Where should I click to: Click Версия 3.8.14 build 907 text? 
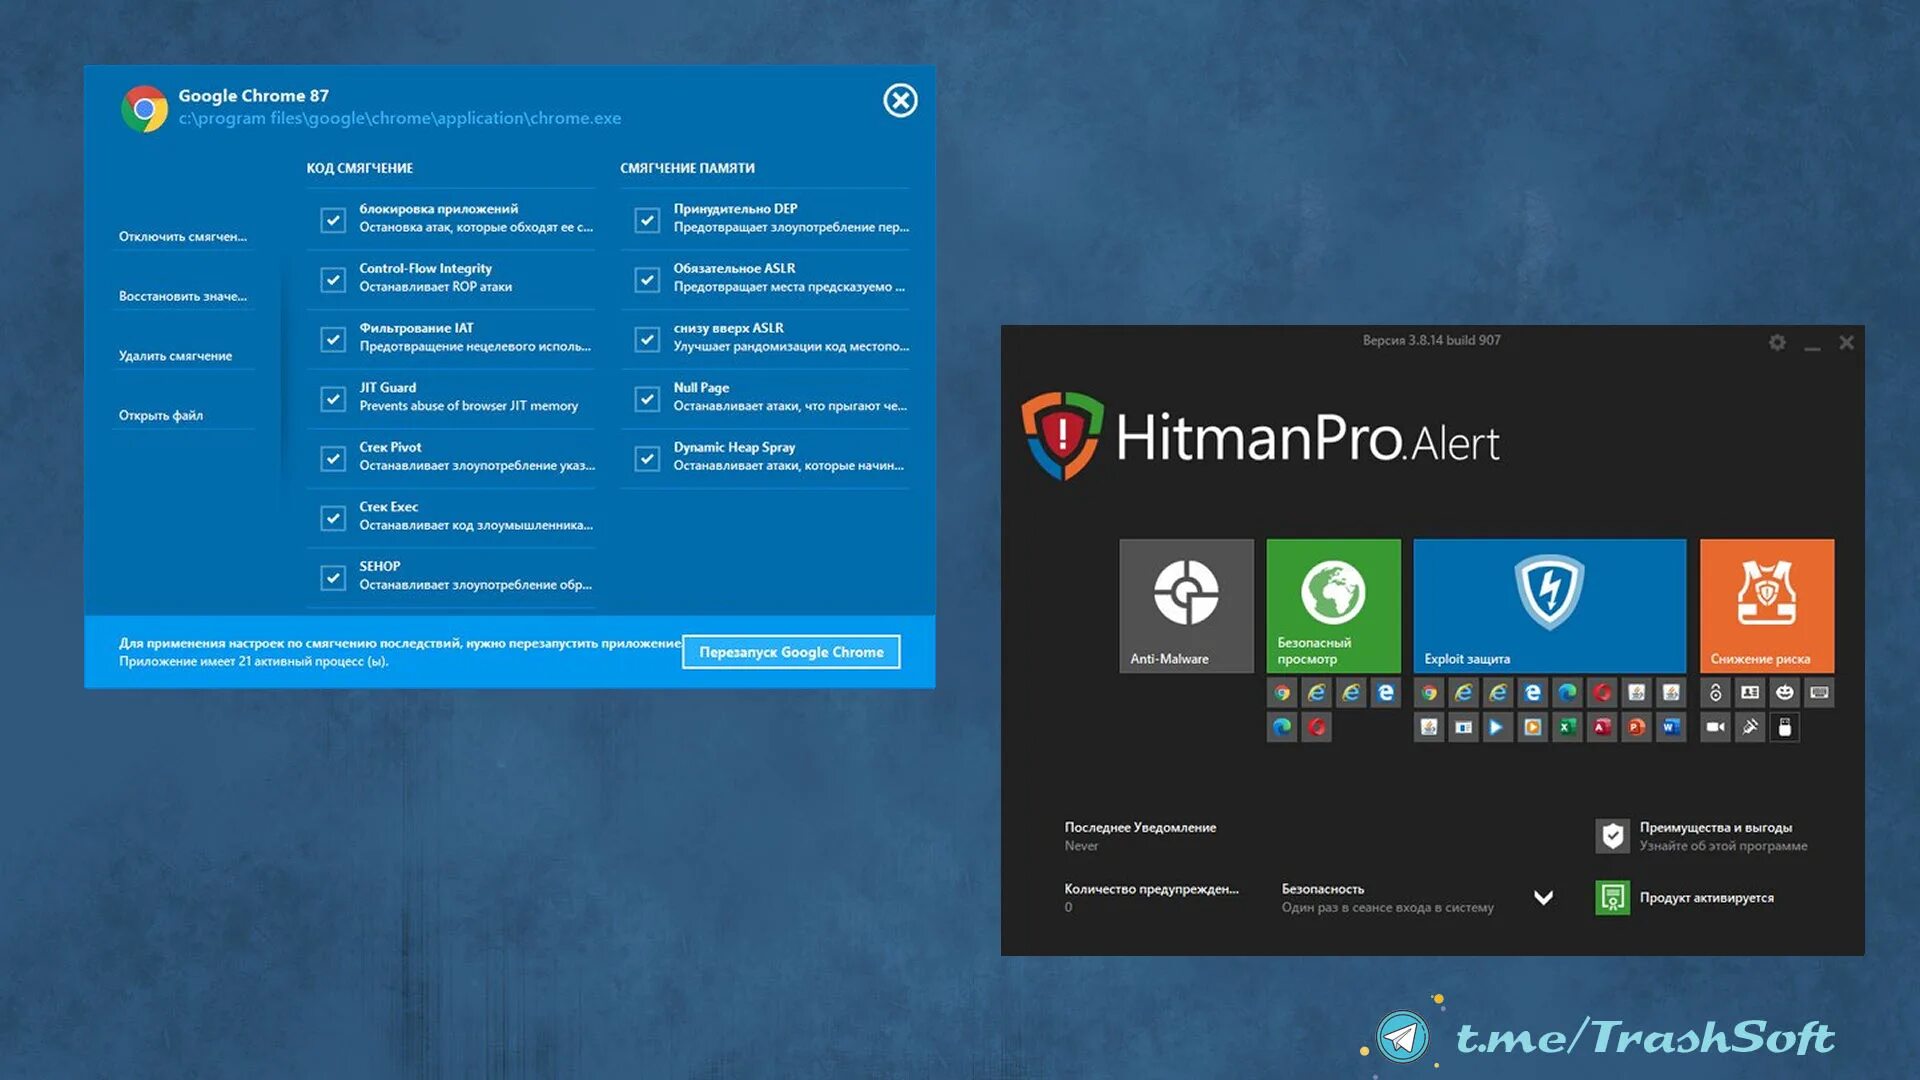coord(1431,340)
